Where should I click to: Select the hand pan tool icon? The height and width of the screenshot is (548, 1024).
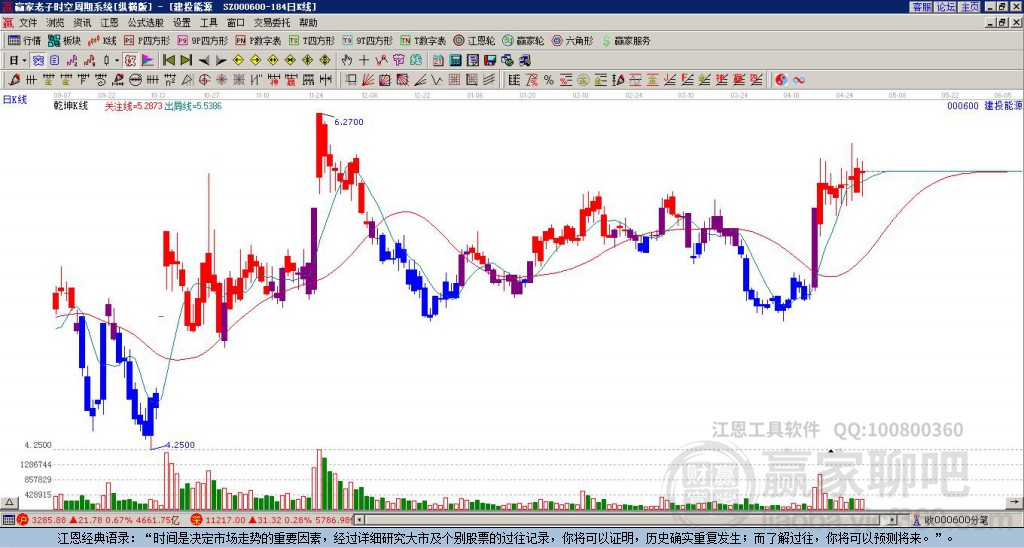click(x=347, y=61)
